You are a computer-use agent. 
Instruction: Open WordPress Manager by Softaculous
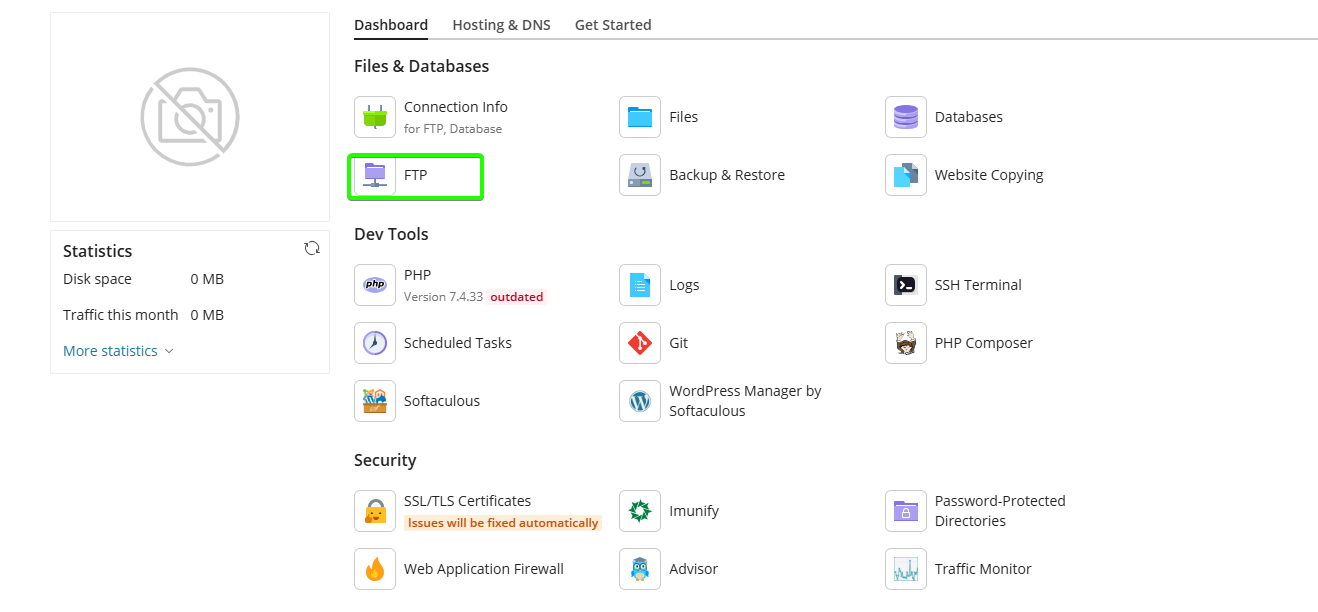point(744,401)
